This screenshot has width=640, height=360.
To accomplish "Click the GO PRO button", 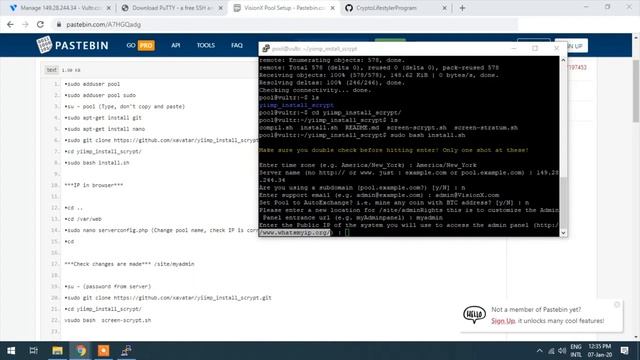I will coord(140,45).
